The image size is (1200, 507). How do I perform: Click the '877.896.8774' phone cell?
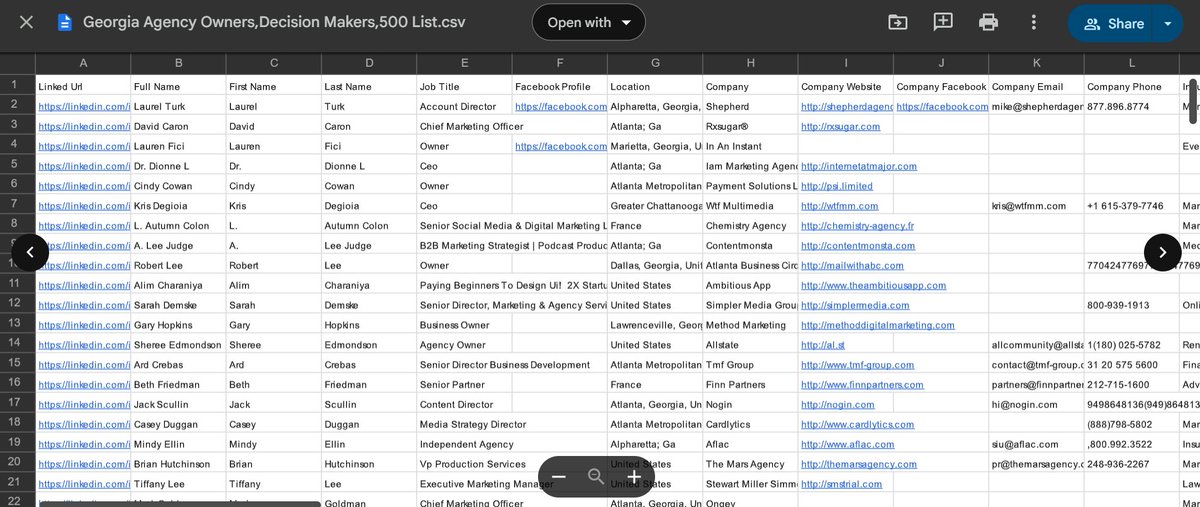1132,106
